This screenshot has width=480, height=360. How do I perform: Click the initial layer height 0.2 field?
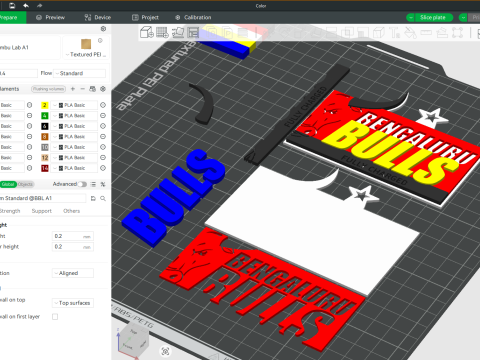tap(73, 247)
